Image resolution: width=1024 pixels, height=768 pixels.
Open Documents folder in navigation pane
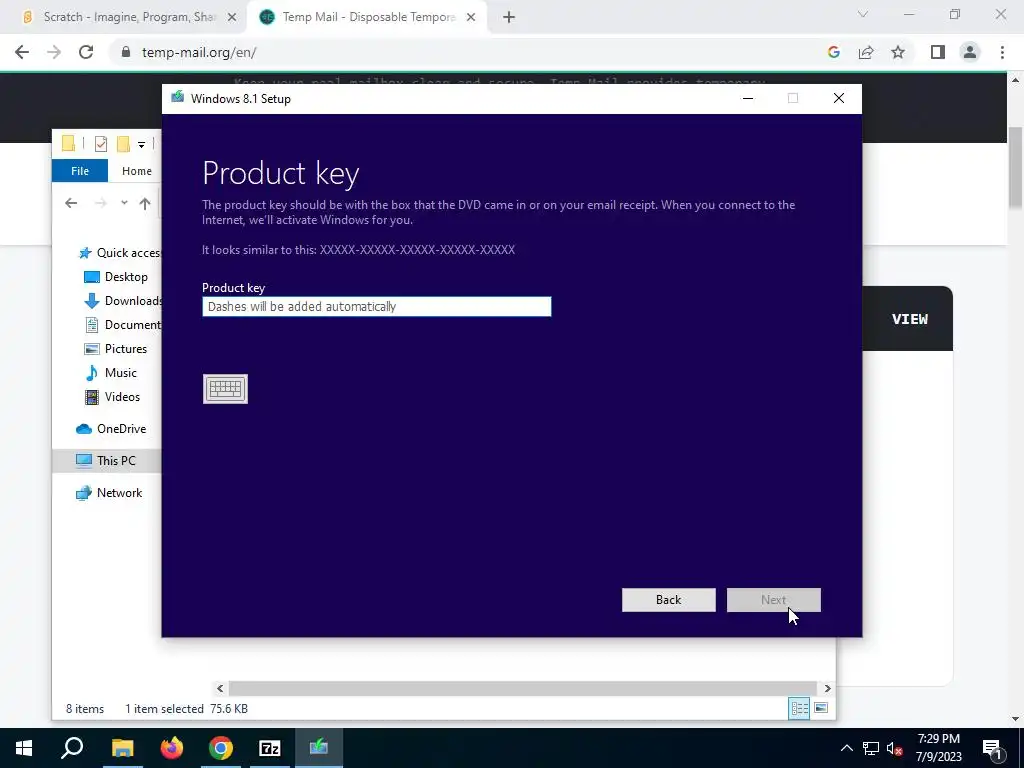[123, 325]
